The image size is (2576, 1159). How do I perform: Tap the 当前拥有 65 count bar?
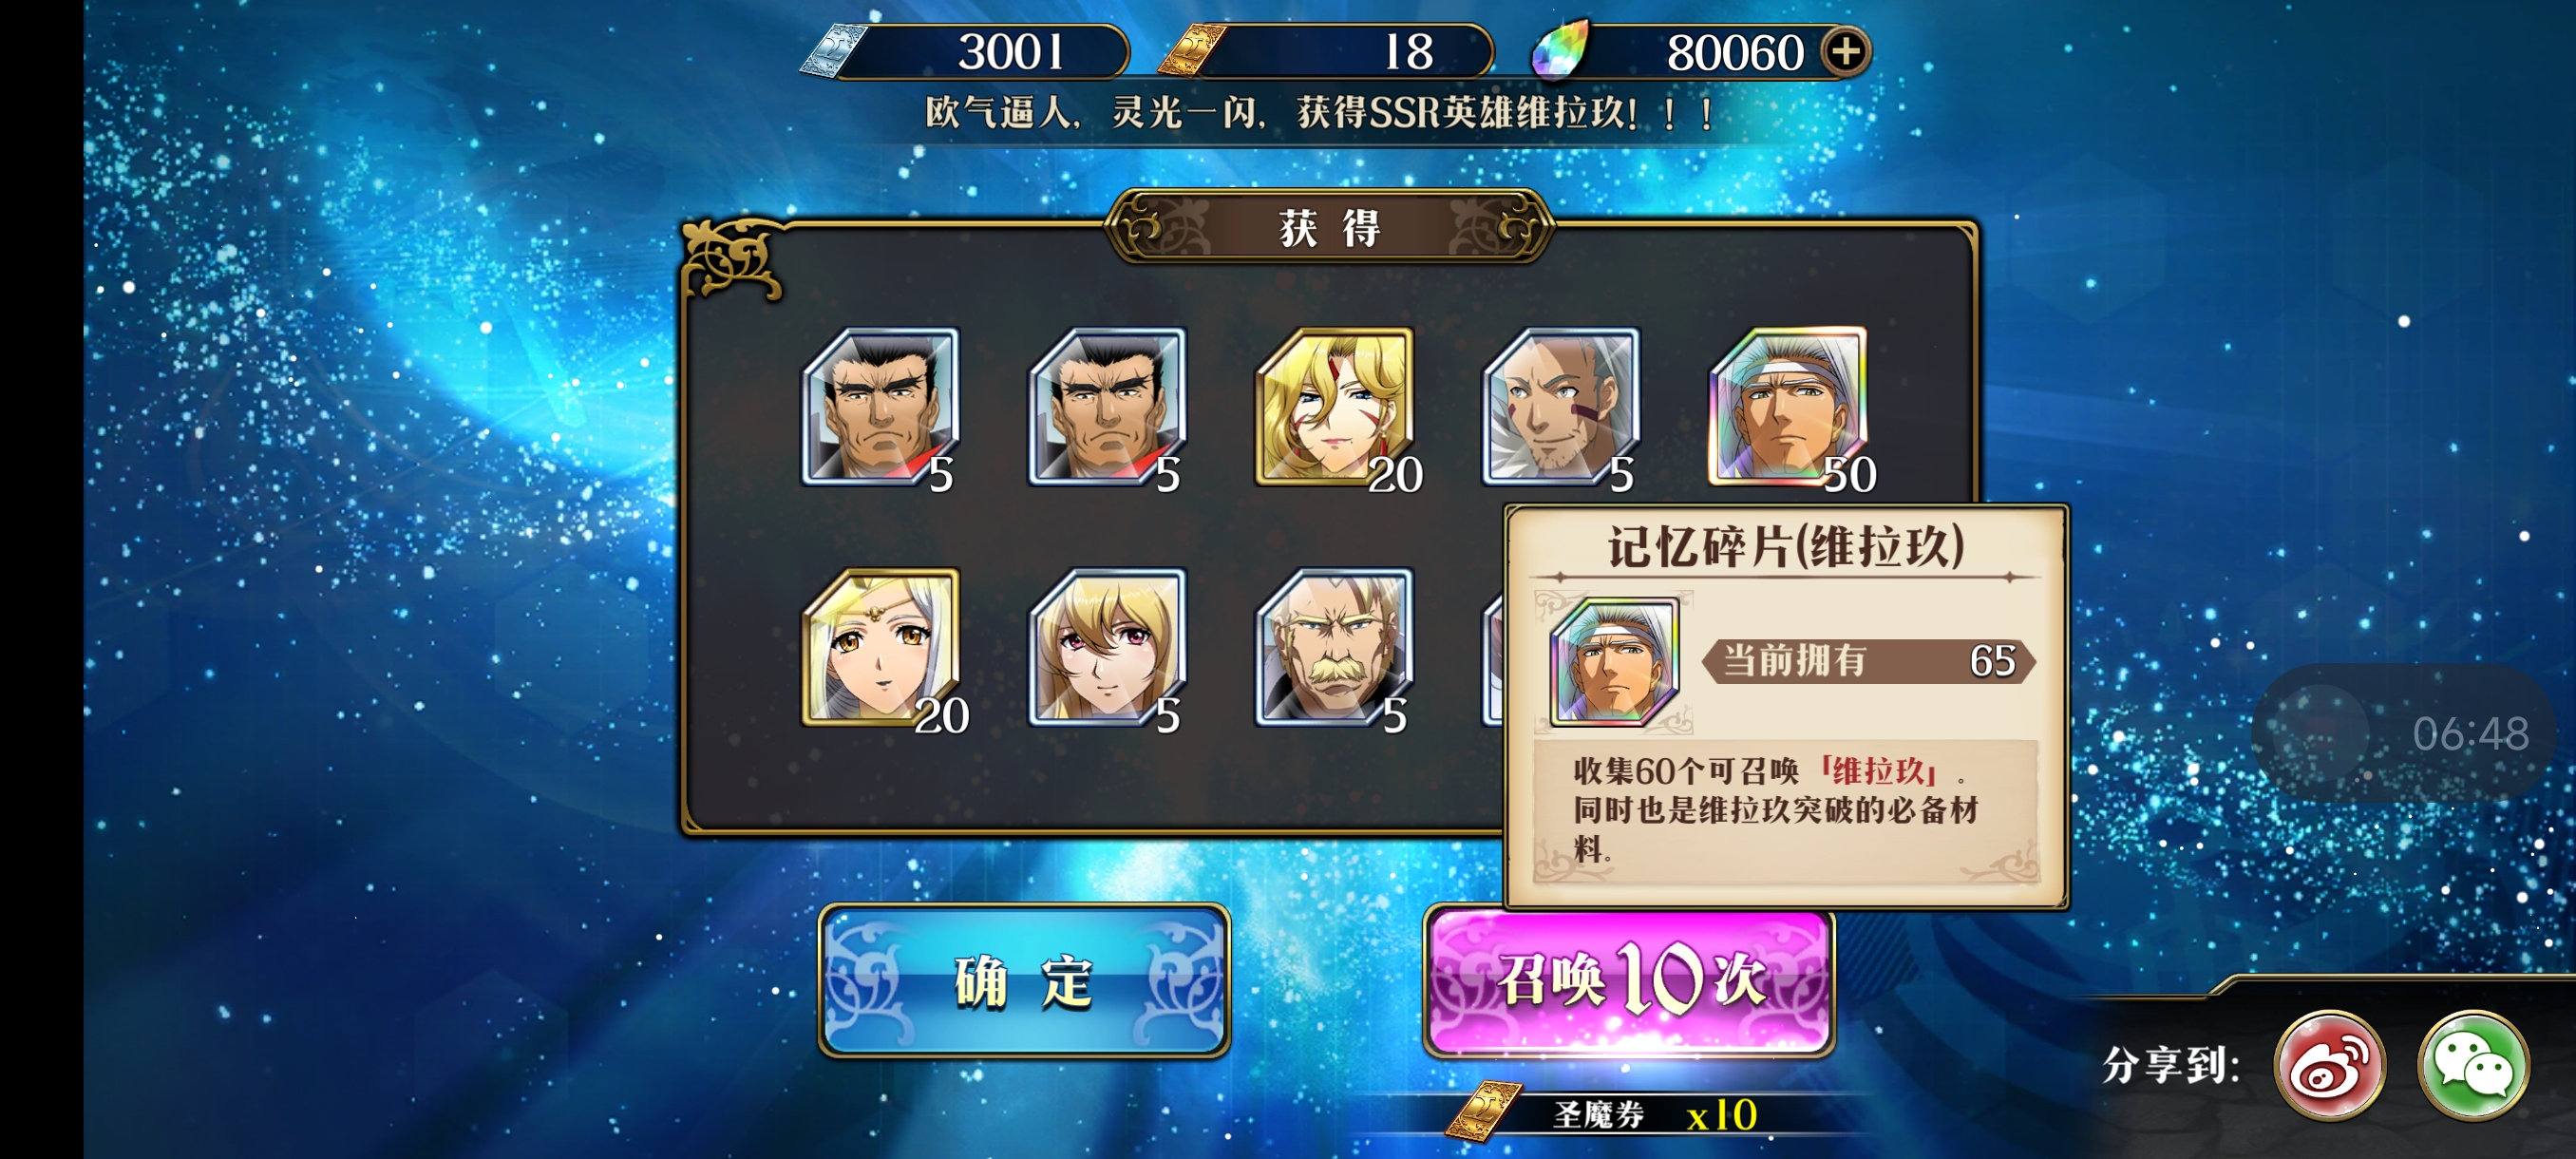[1868, 661]
